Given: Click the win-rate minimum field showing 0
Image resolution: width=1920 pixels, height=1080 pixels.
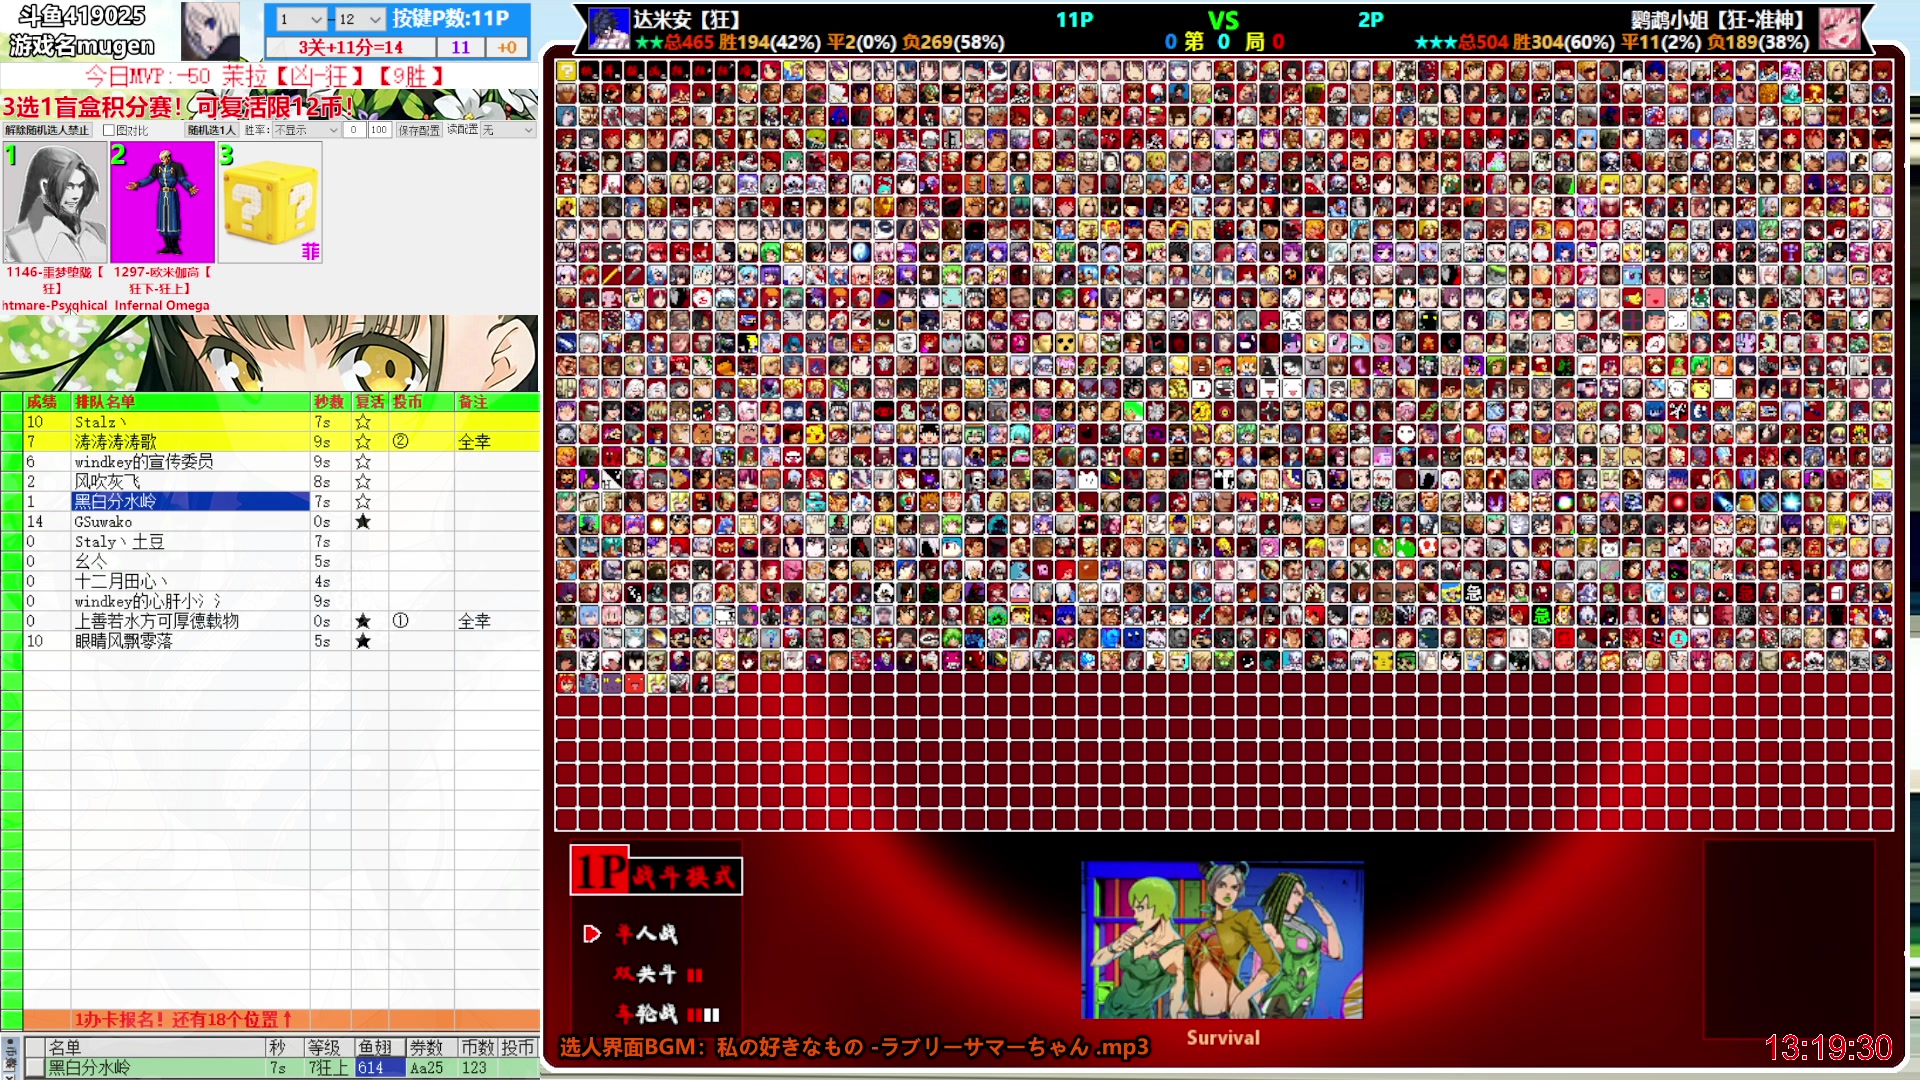Looking at the screenshot, I should click(x=354, y=130).
